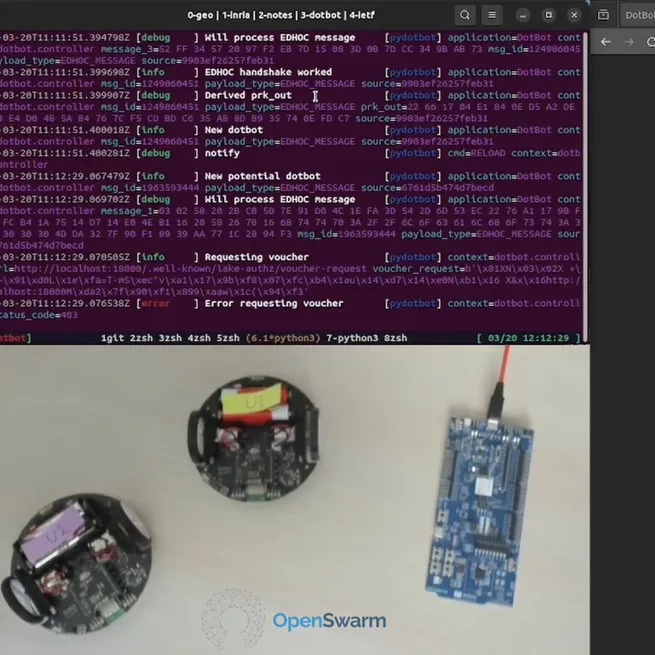655x655 pixels.
Task: Select tmux window 2zsh
Action: [x=141, y=338]
